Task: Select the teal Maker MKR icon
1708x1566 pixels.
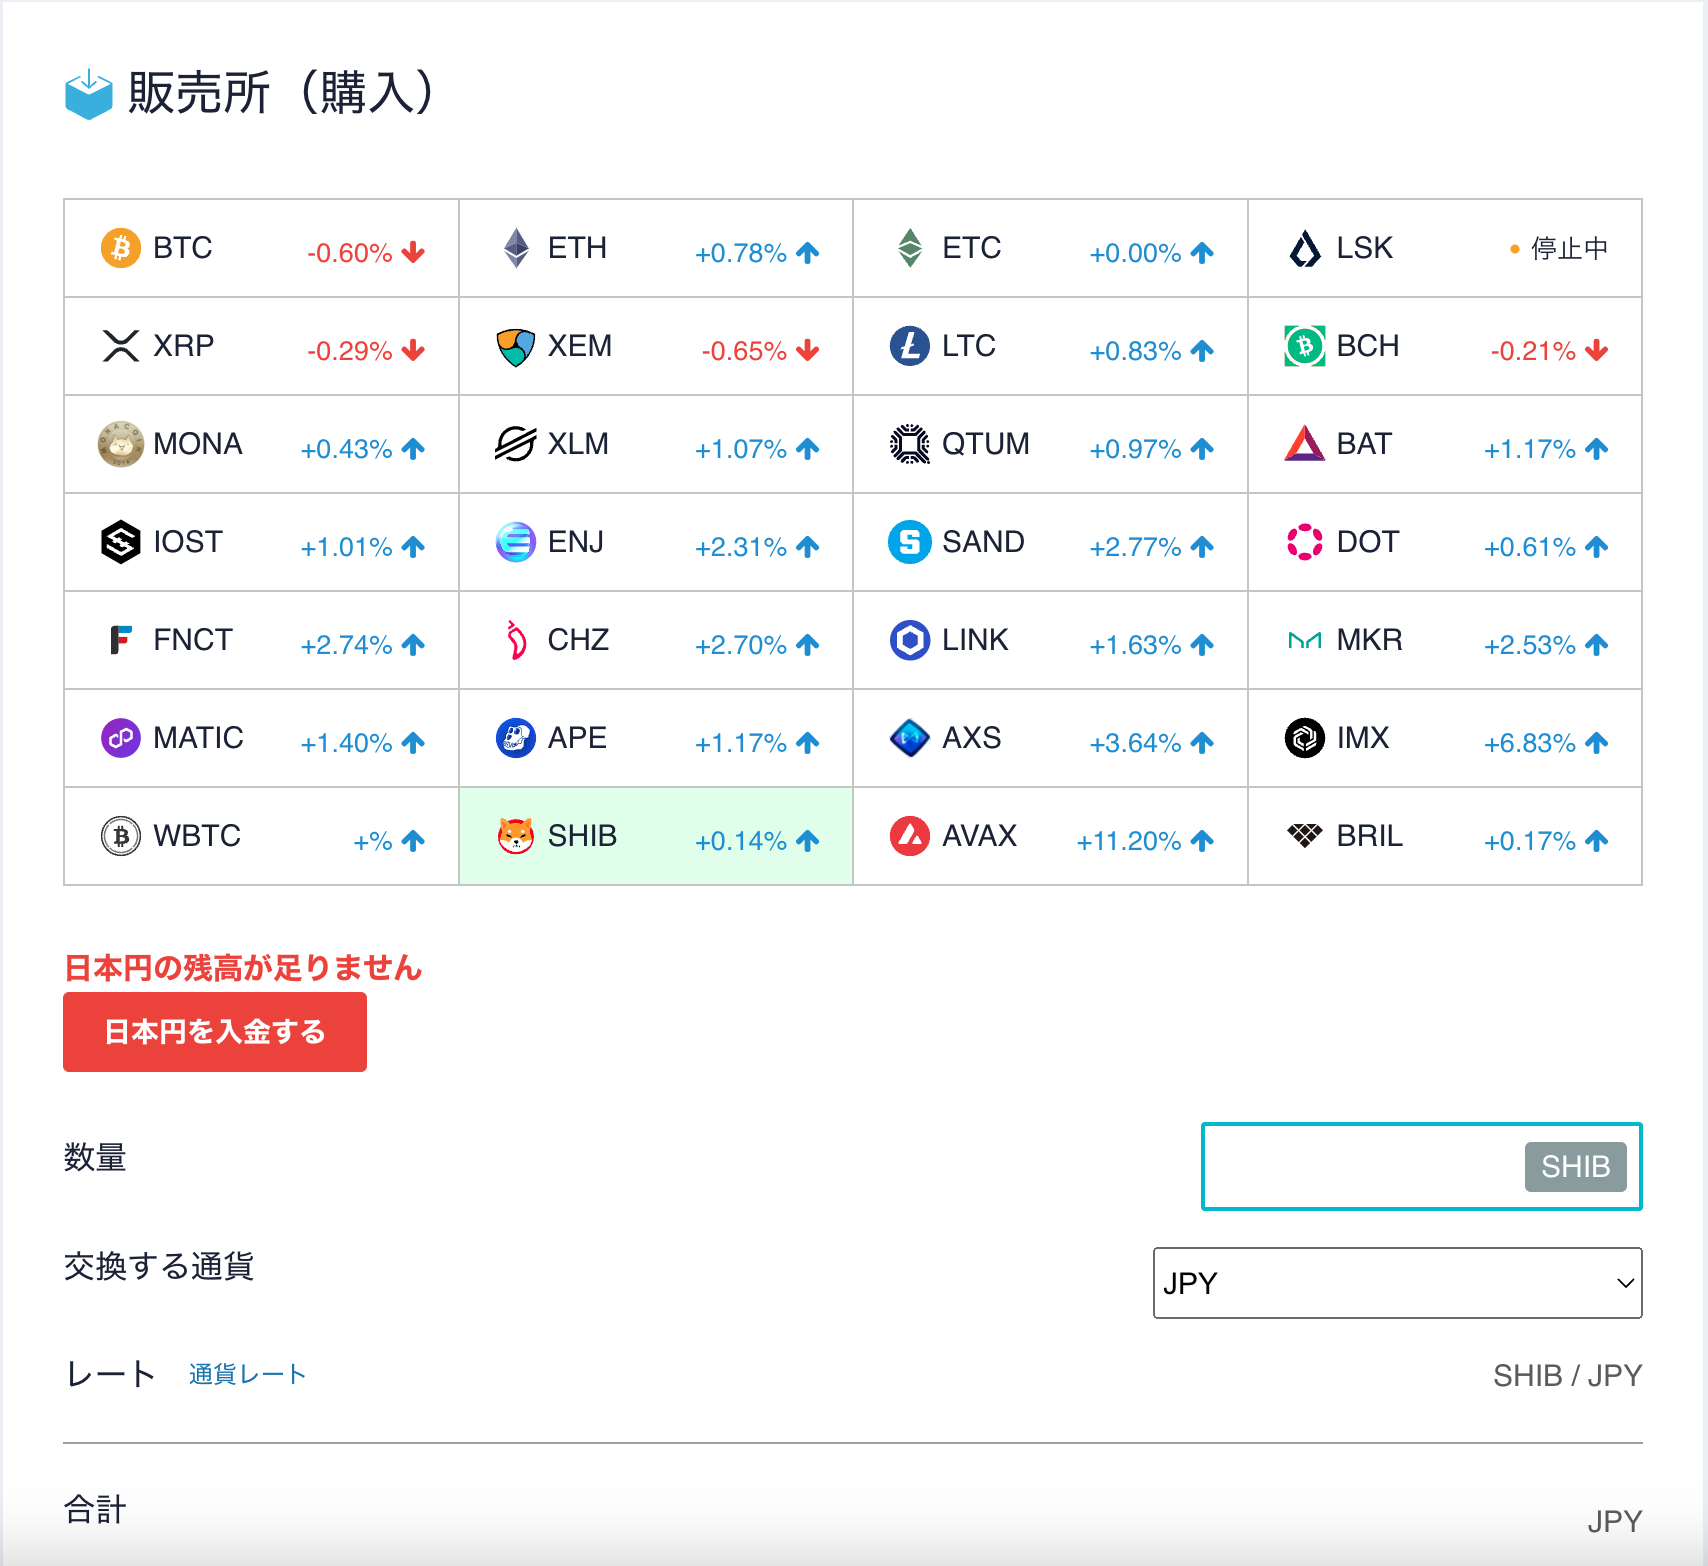Action: 1305,640
